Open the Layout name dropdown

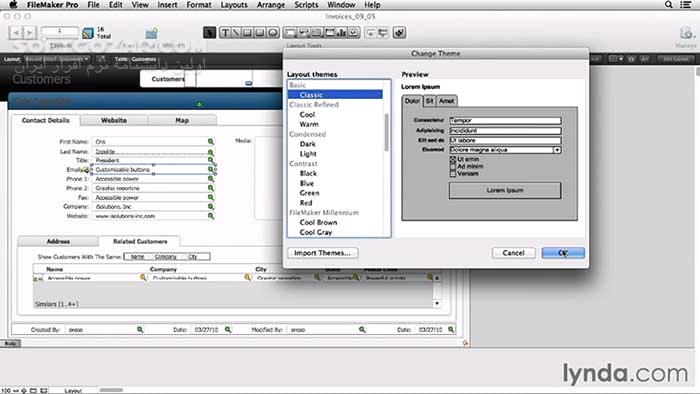click(x=57, y=59)
